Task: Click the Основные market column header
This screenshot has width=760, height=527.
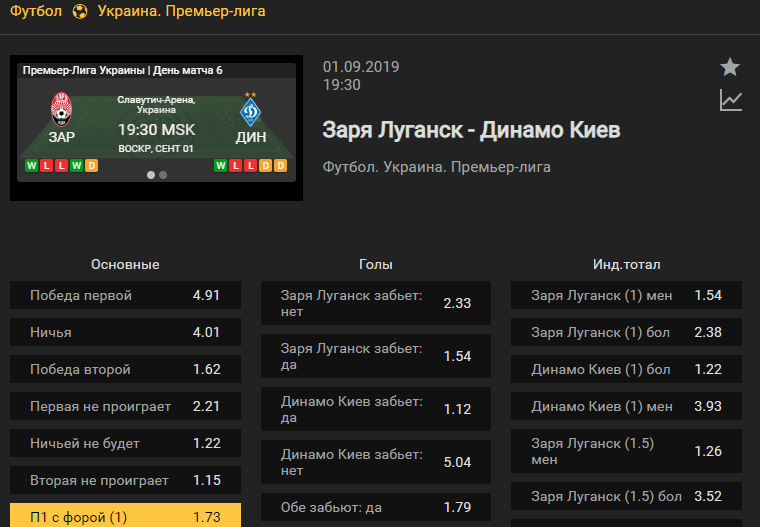Action: [125, 264]
